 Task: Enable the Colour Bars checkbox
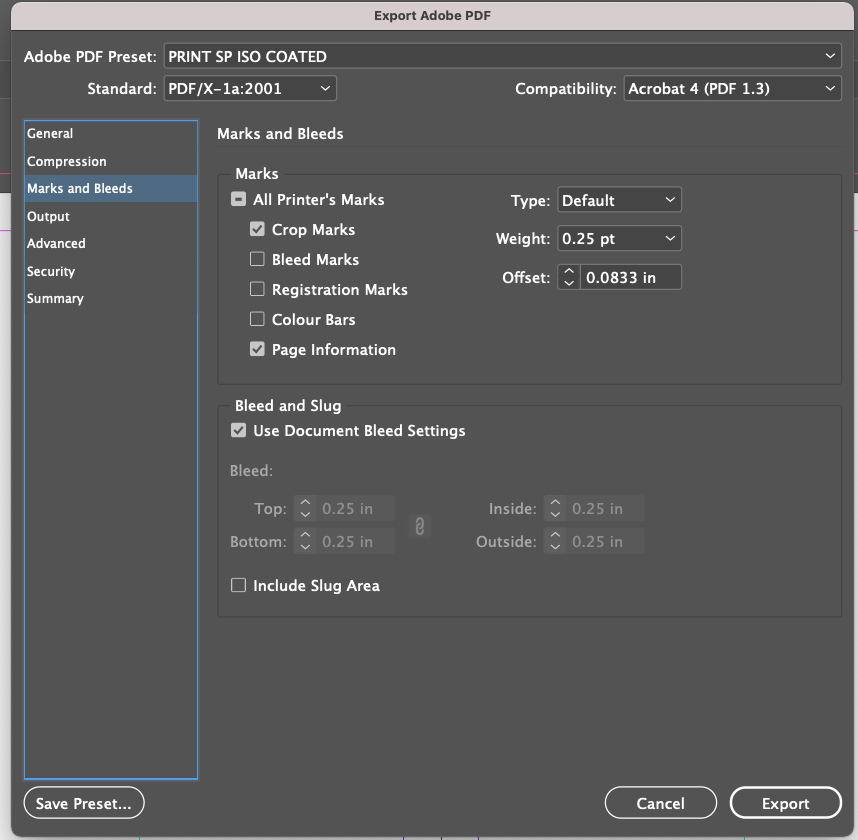(x=257, y=320)
